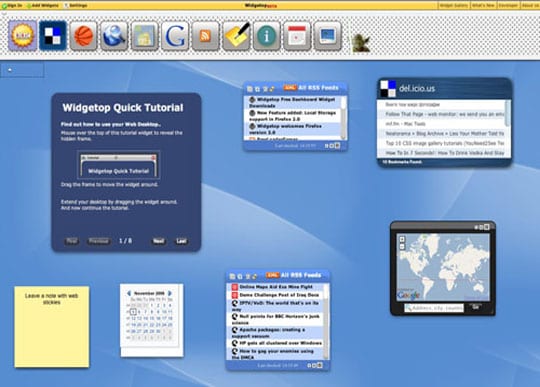Open "How To Drink Vodka And Stay" bookmark
This screenshot has height=387, width=540.
(x=442, y=153)
